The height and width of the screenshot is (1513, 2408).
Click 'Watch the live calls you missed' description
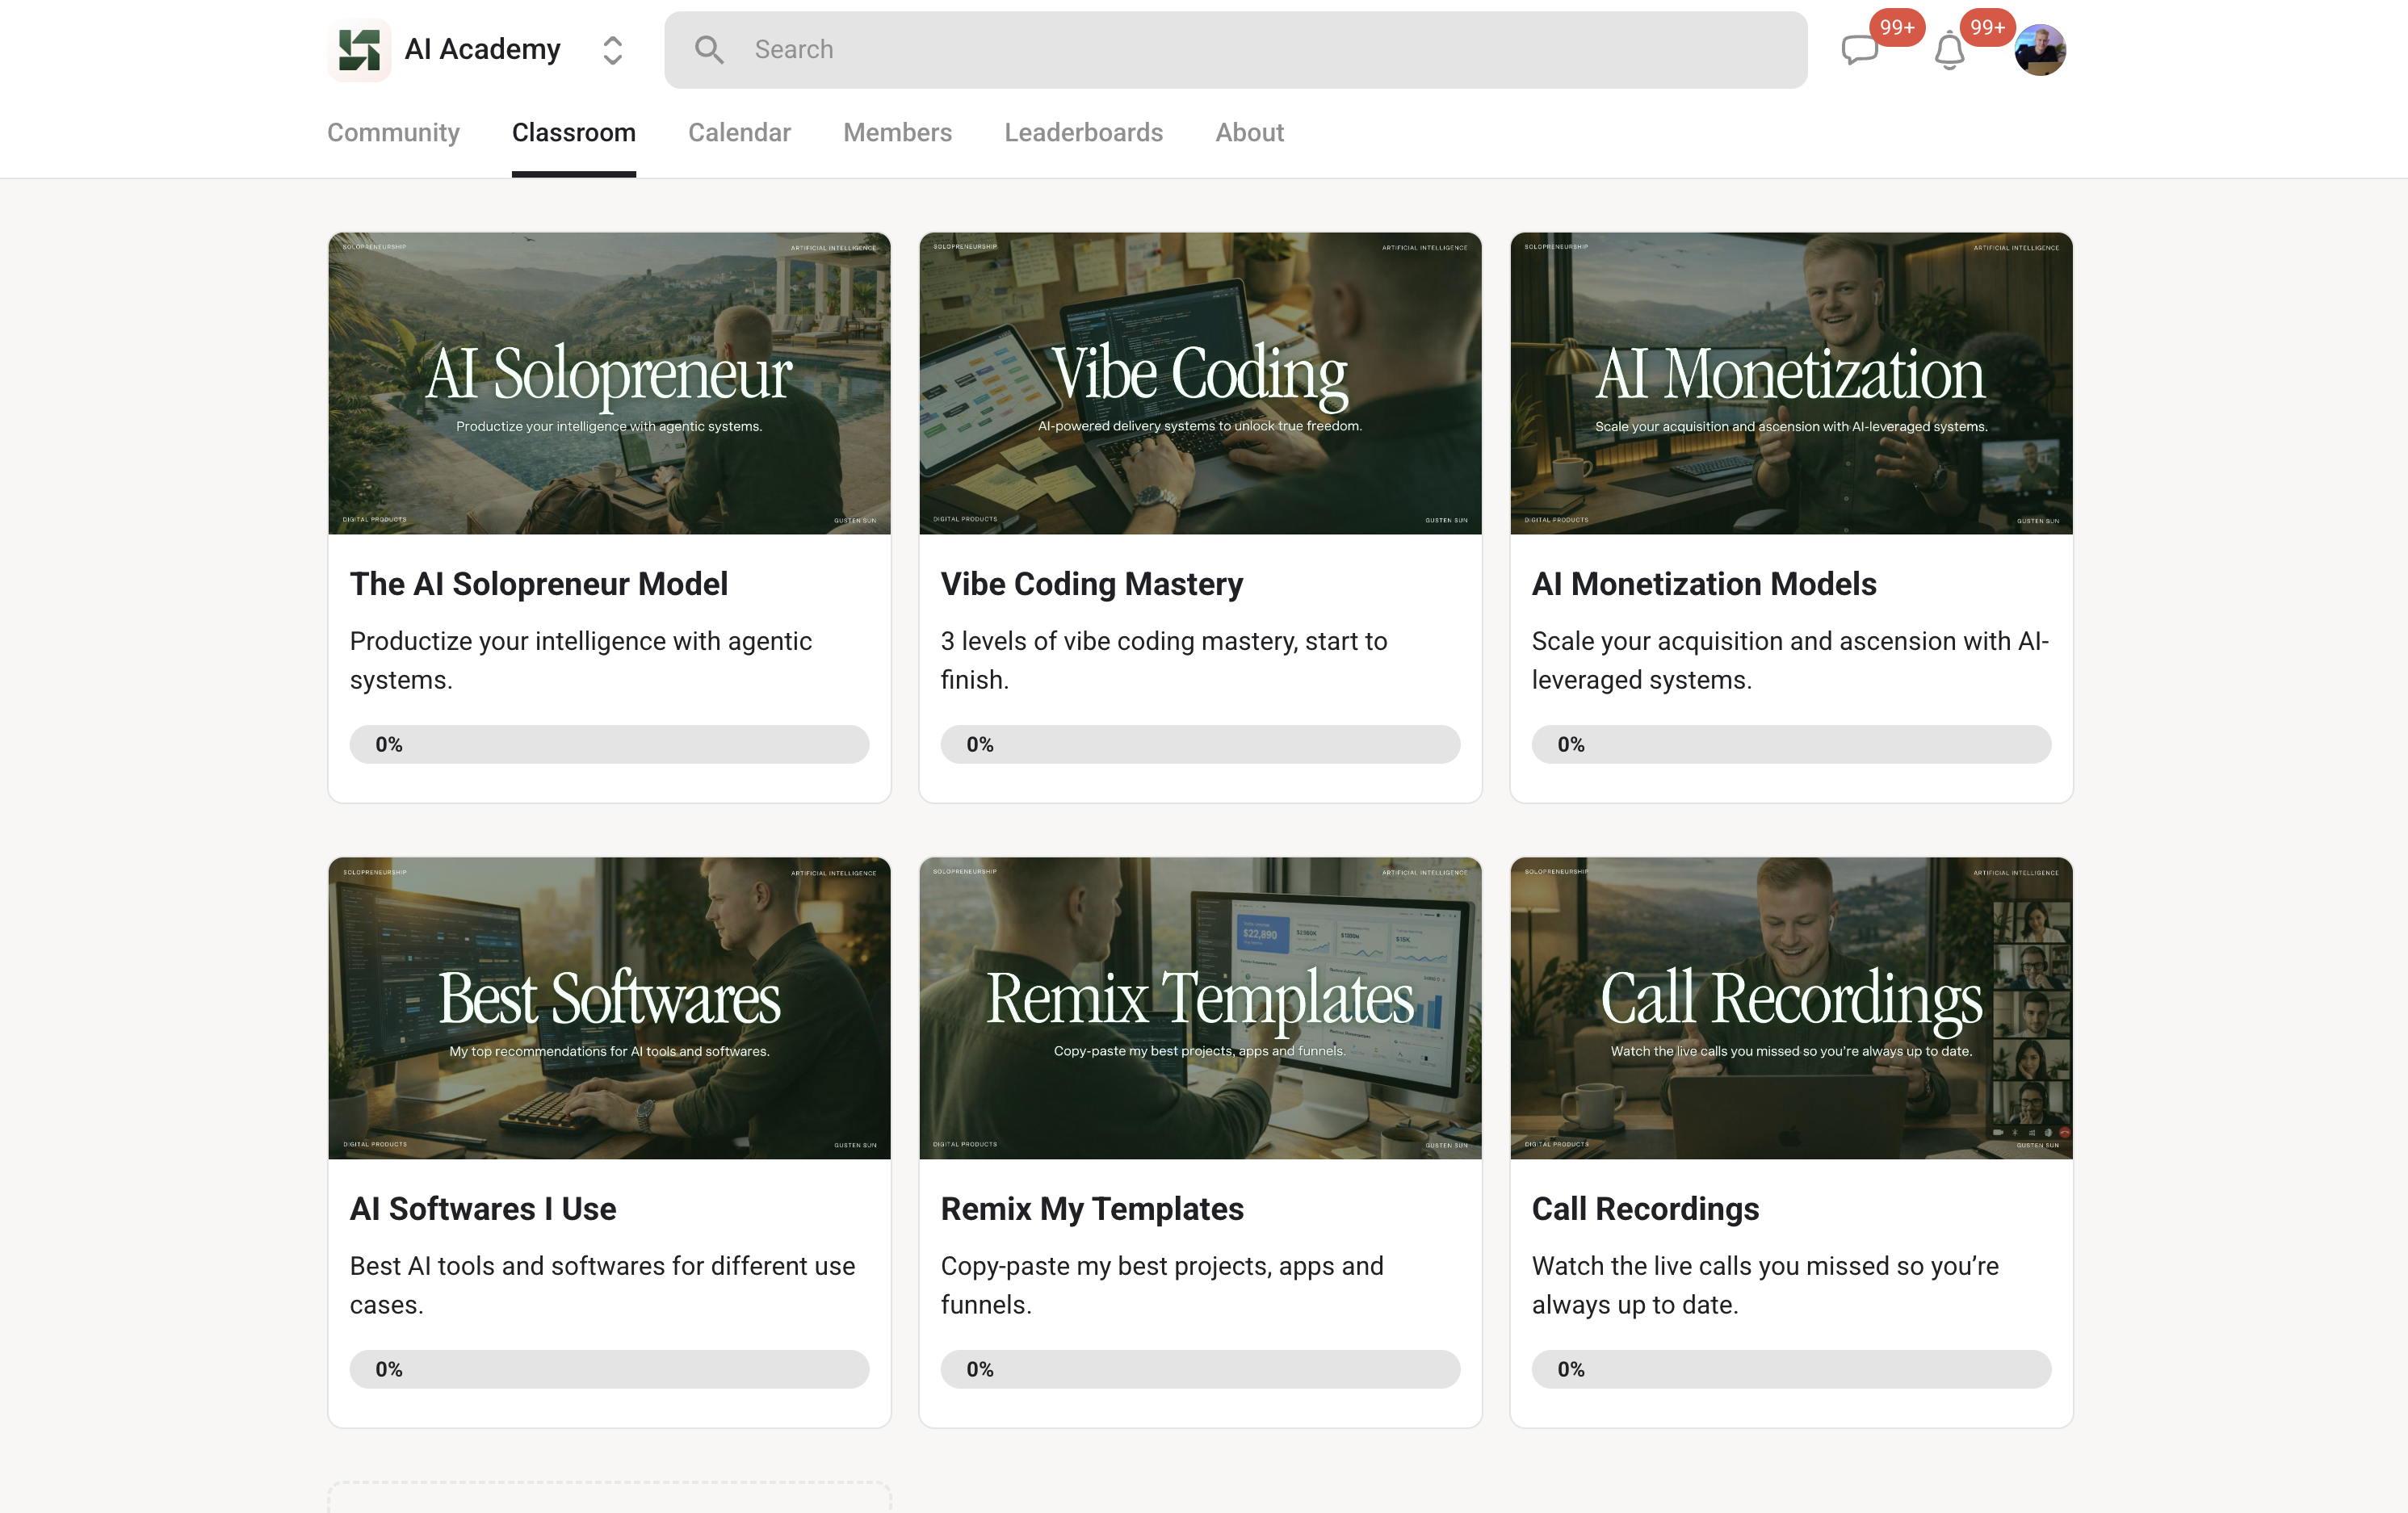1765,1285
